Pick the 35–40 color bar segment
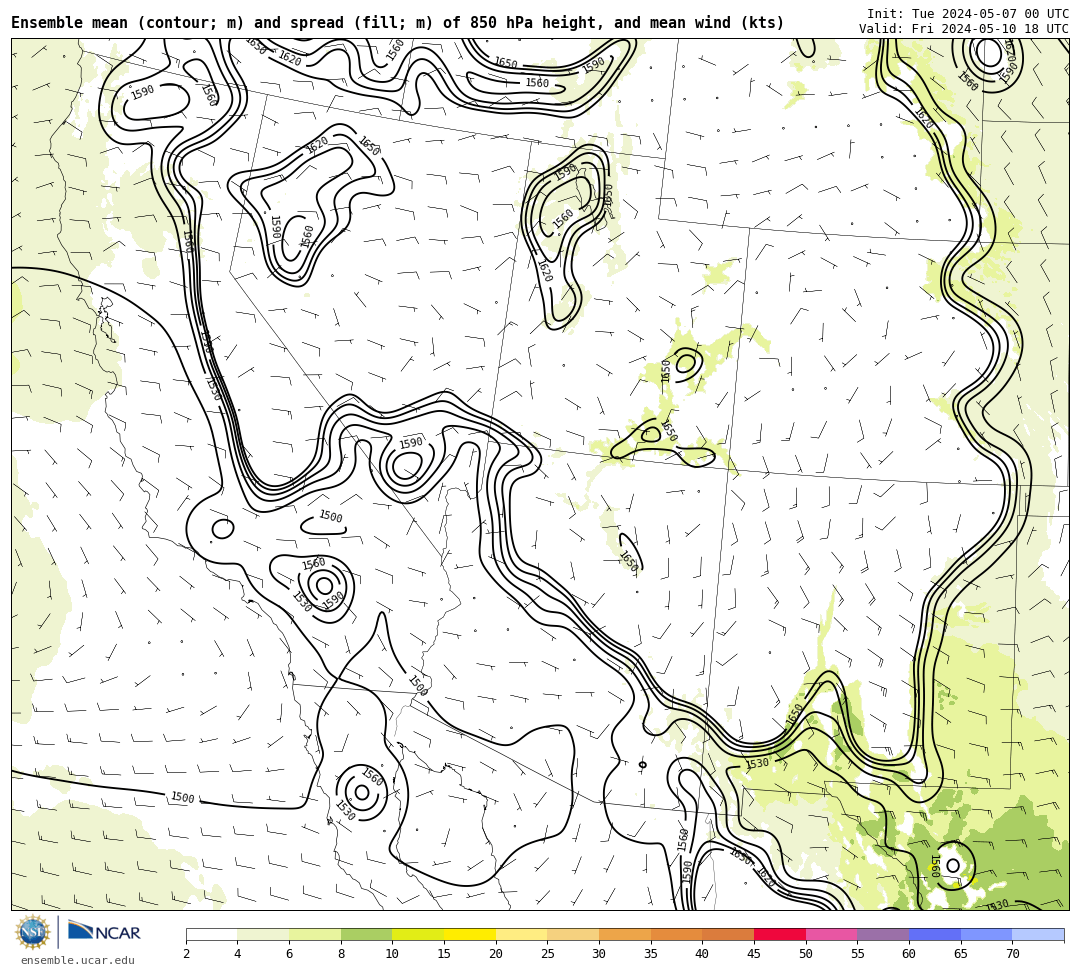 tap(676, 934)
